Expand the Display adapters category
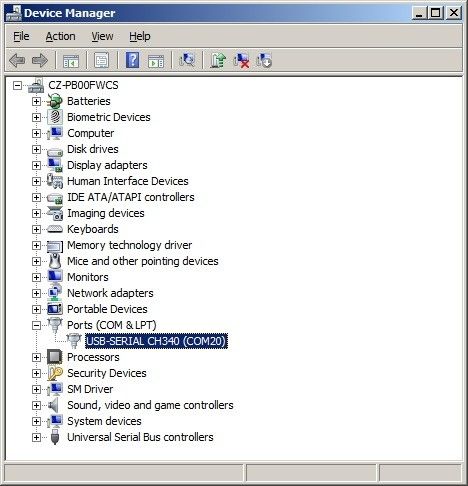 [x=36, y=165]
